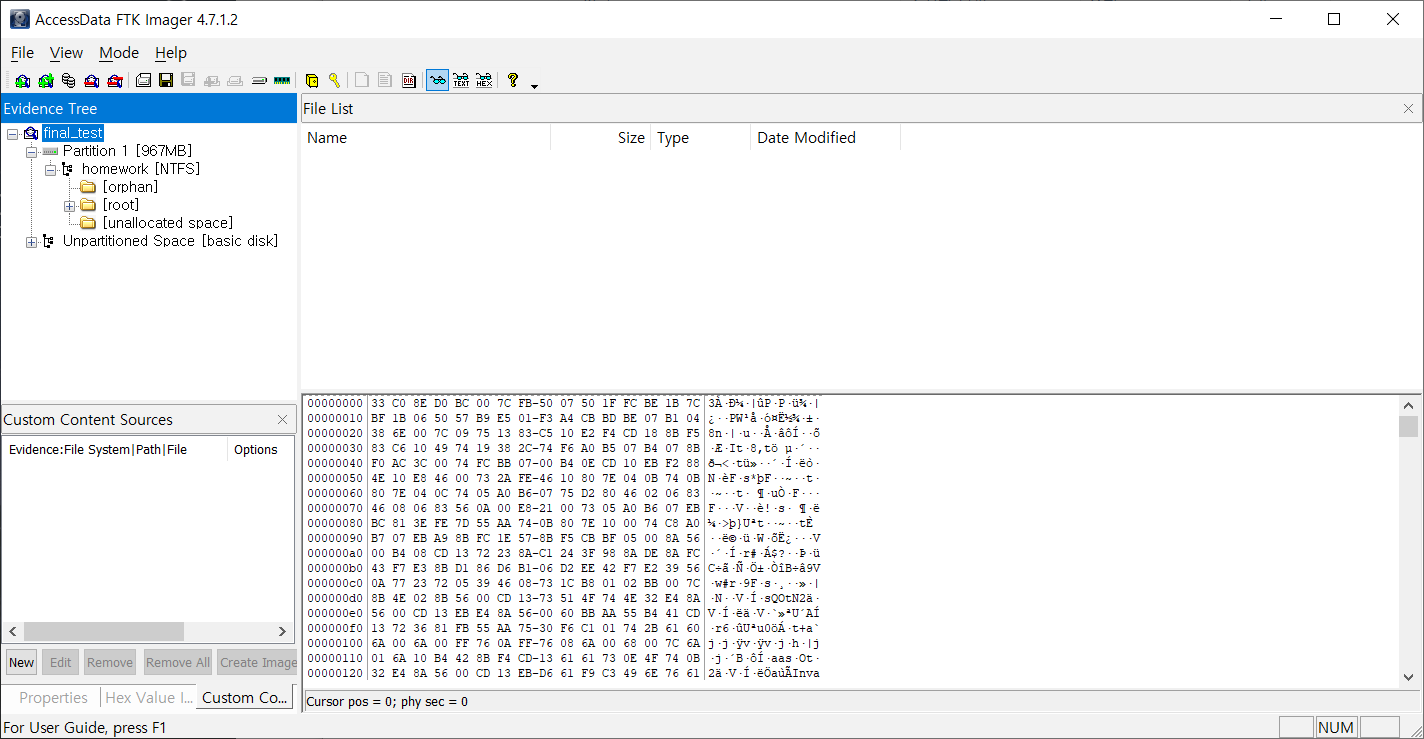Click the Remove All button
The width and height of the screenshot is (1424, 739).
[x=177, y=662]
